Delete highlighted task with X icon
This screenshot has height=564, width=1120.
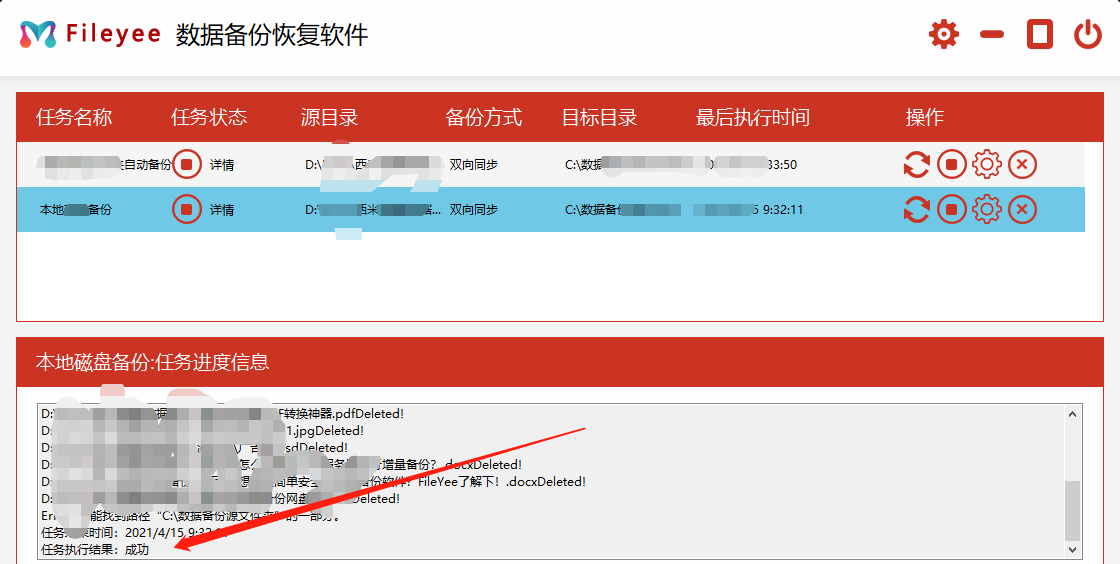[1022, 209]
